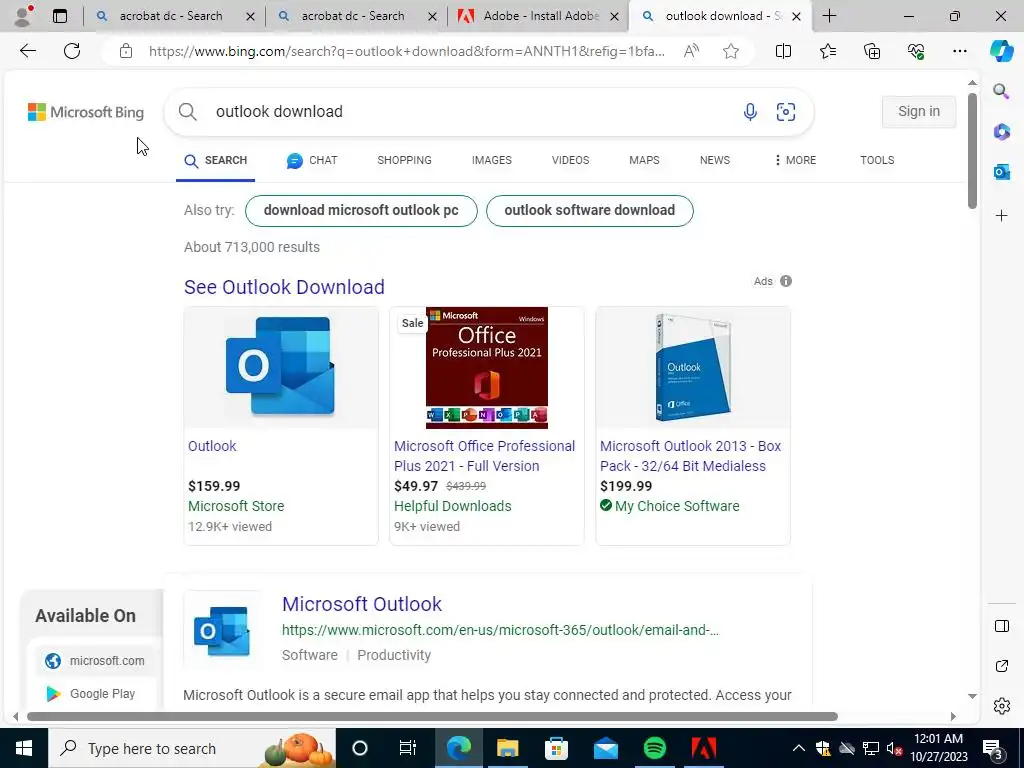This screenshot has height=768, width=1024.
Task: Open link in new window sidebar icon
Action: click(1001, 666)
